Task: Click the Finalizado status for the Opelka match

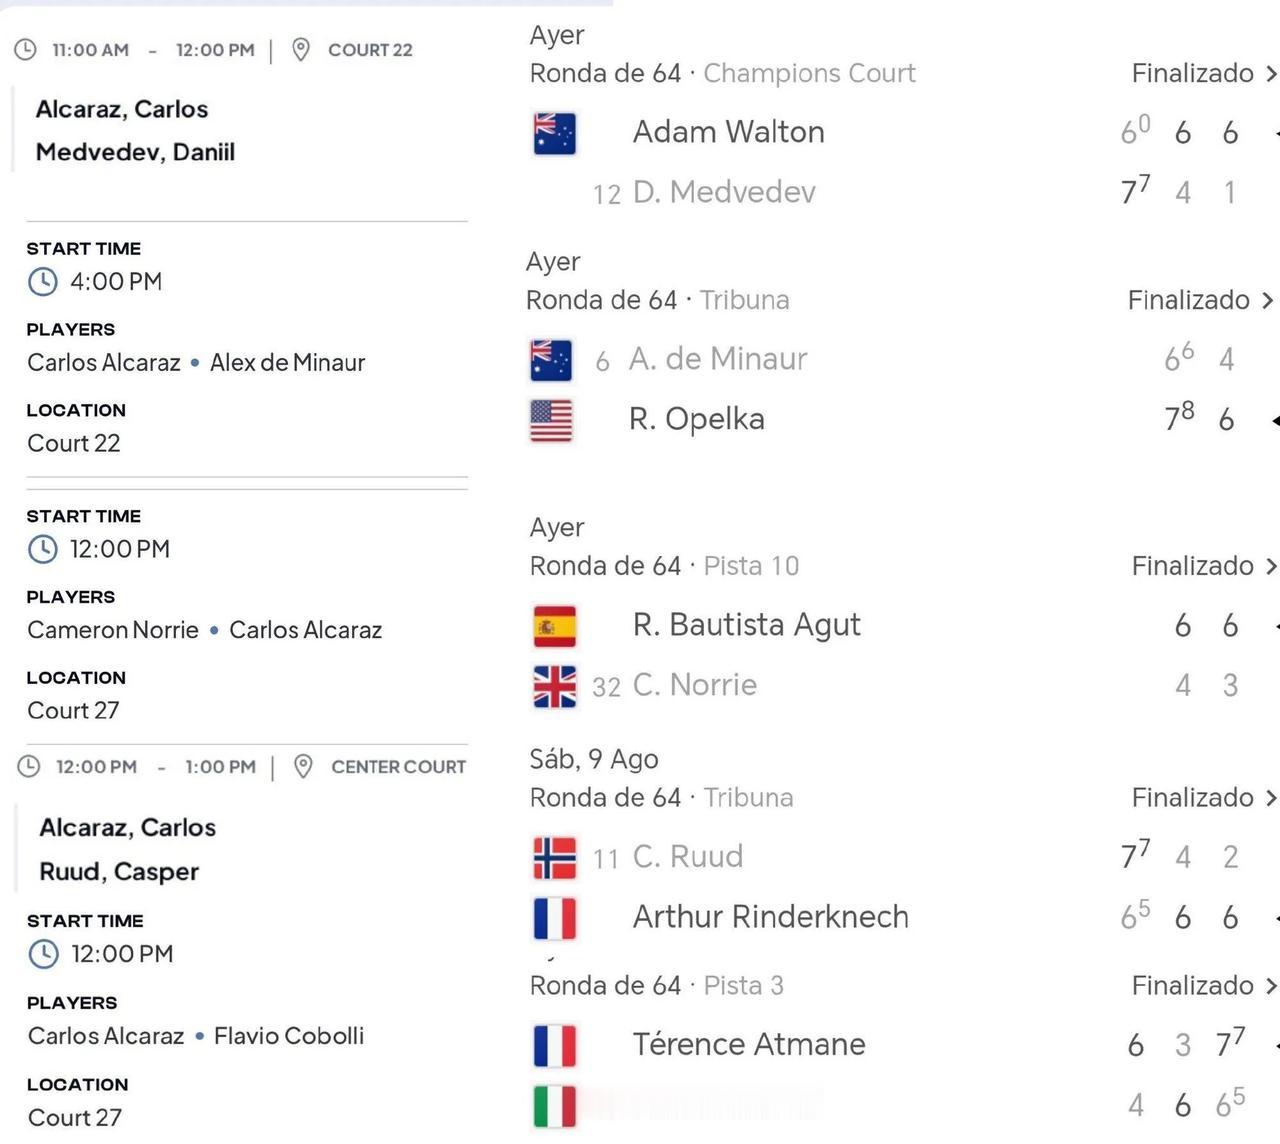Action: click(1189, 300)
